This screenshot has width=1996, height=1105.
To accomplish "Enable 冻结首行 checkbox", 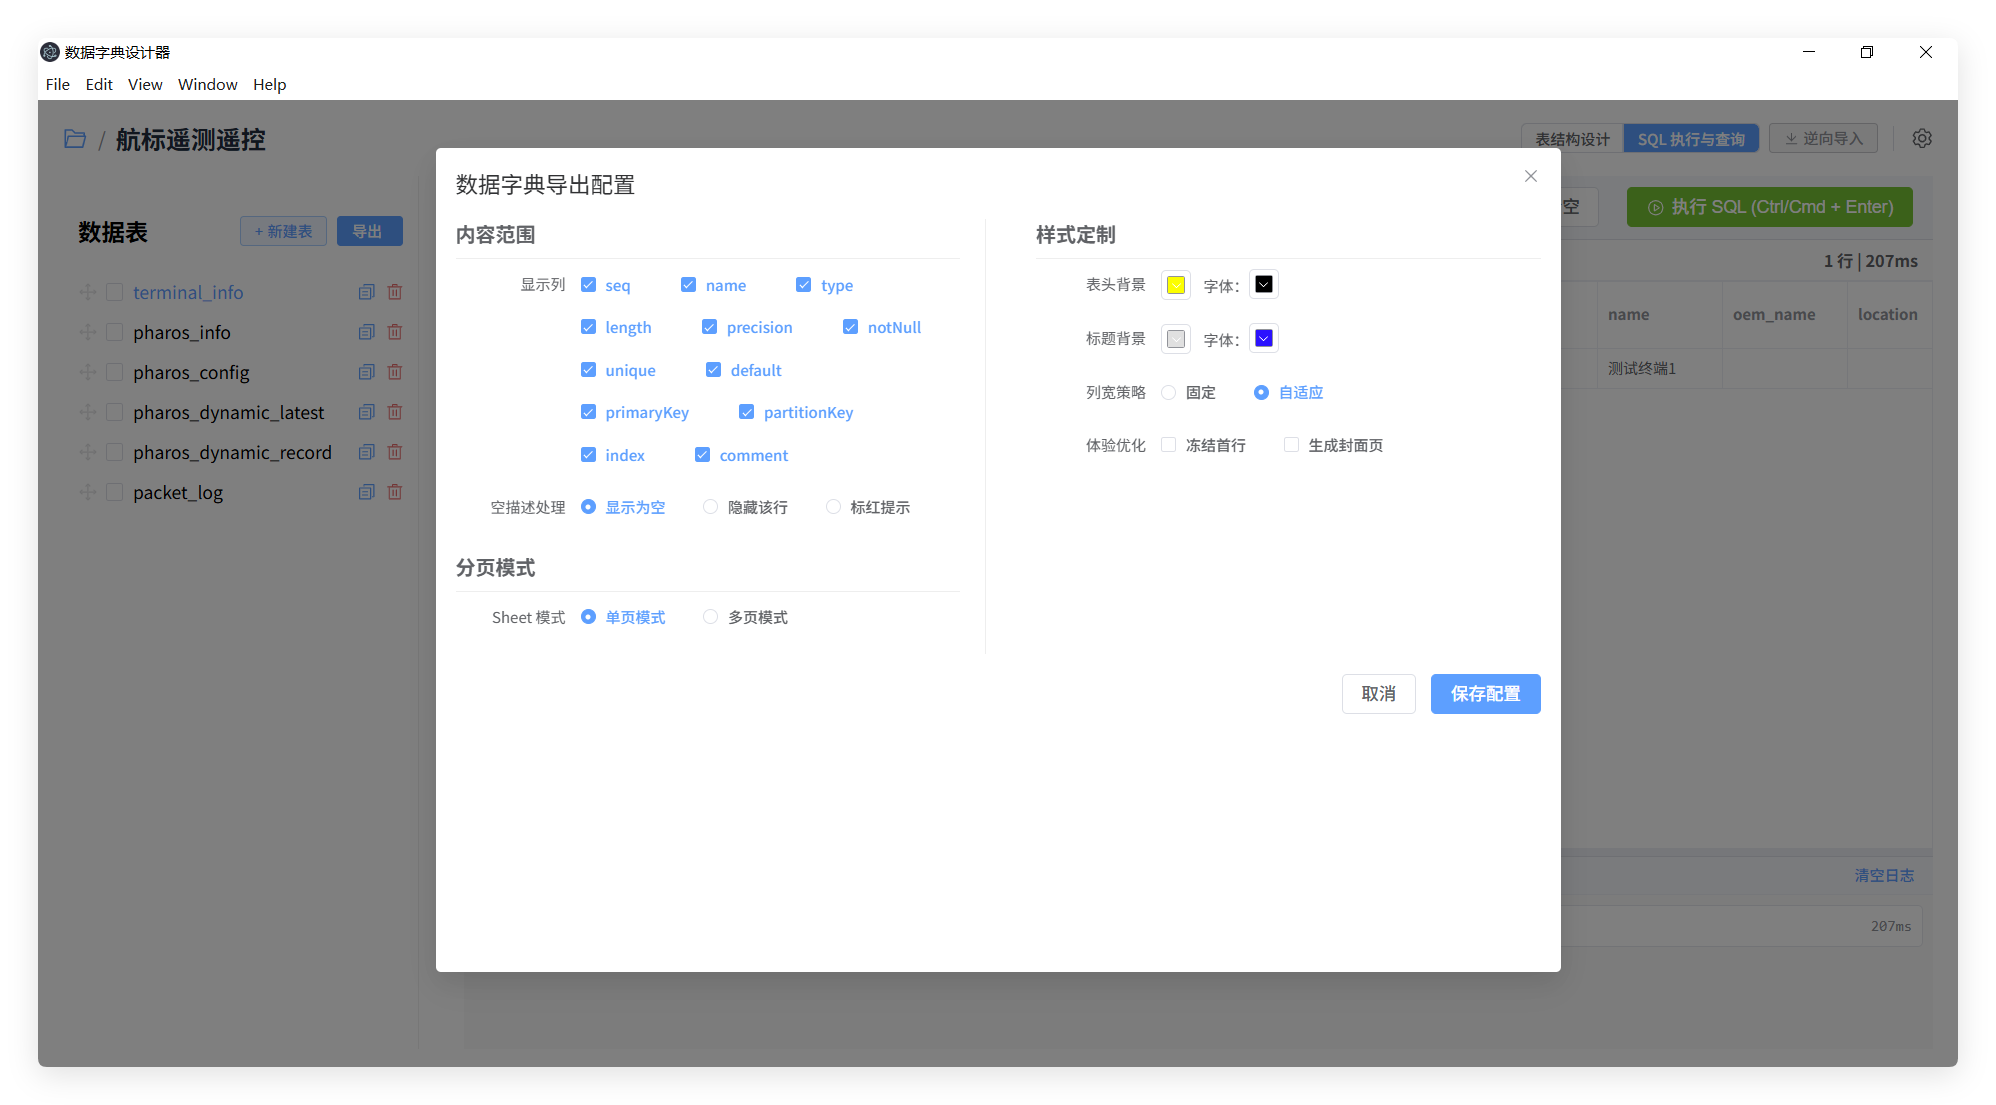I will coord(1168,445).
